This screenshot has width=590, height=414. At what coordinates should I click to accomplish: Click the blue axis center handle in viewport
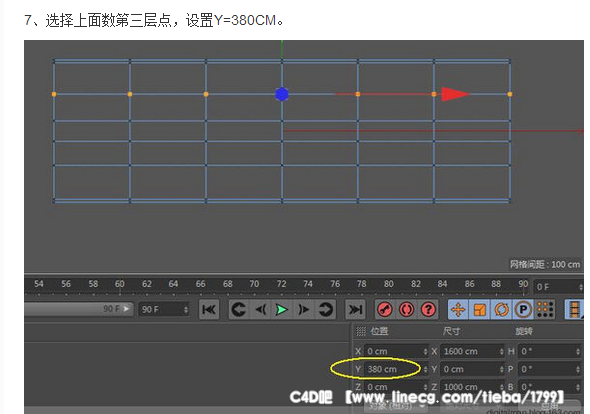tap(282, 94)
